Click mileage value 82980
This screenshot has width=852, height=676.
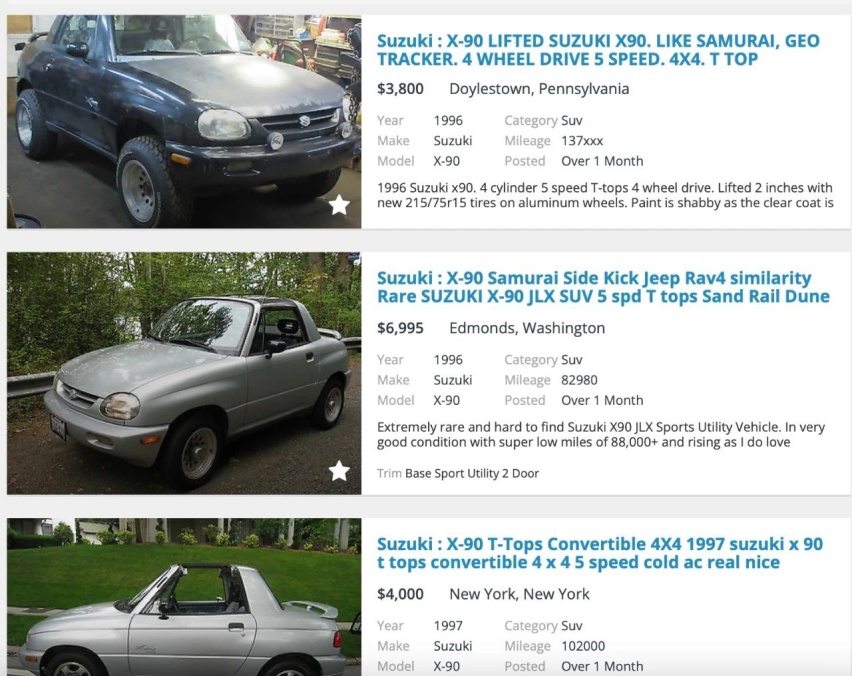pos(579,380)
